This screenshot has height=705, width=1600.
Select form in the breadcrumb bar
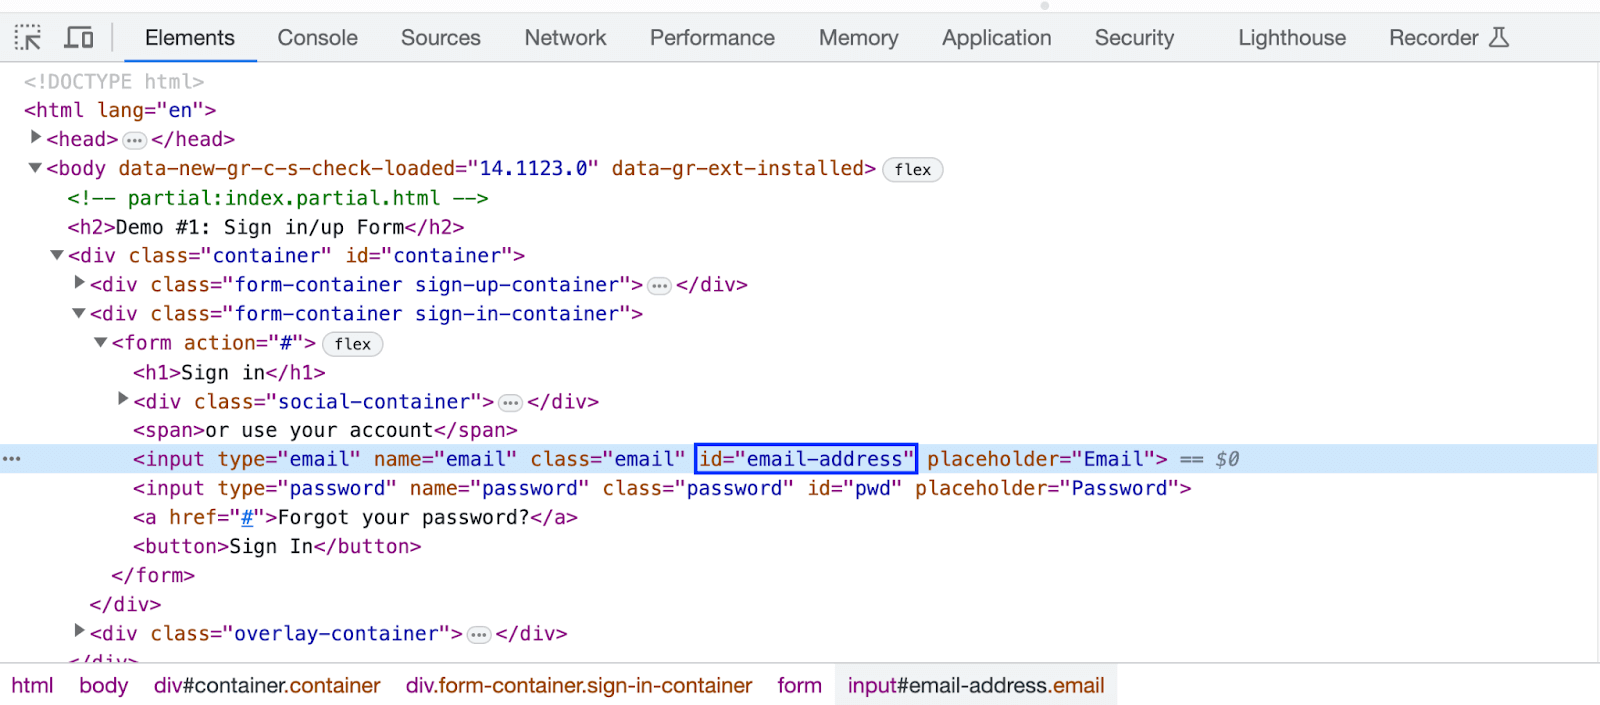click(x=800, y=686)
